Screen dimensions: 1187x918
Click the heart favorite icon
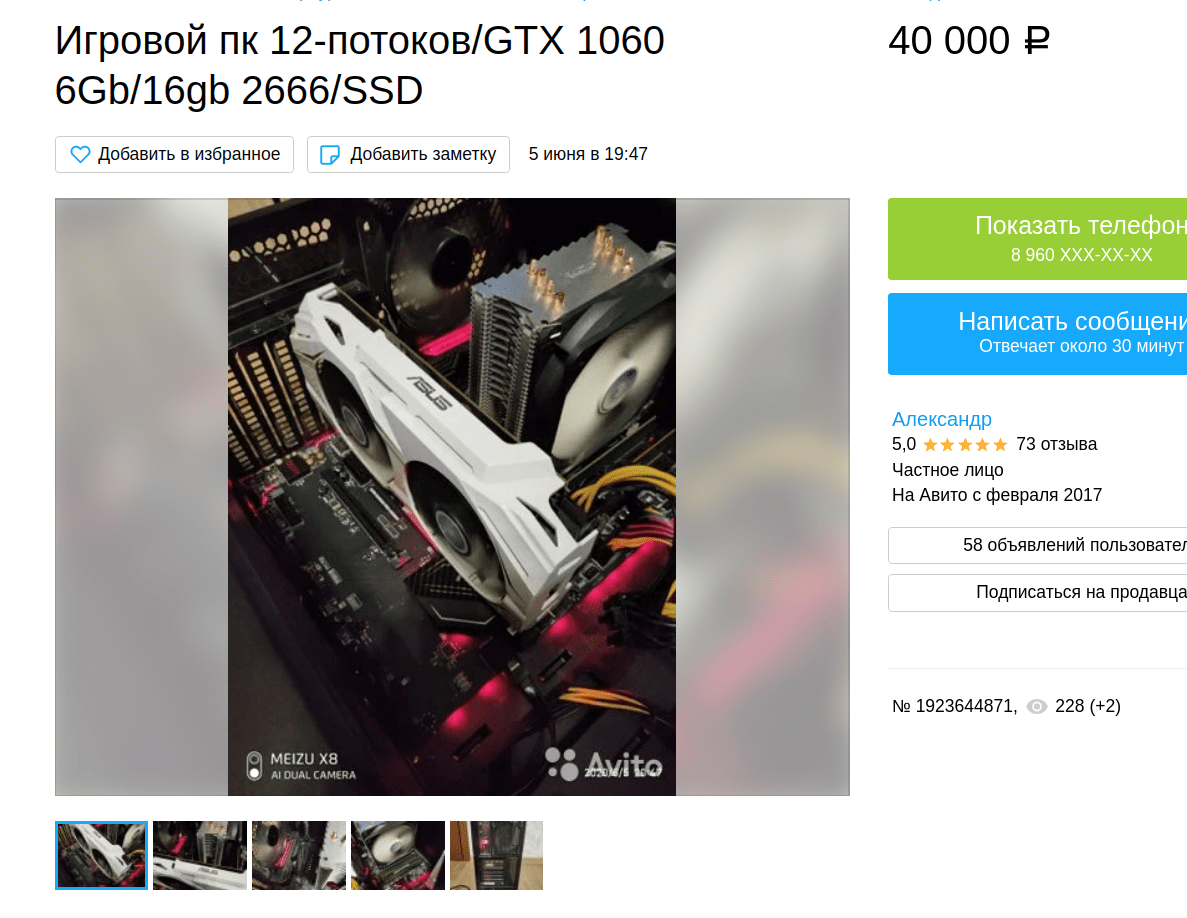(80, 154)
